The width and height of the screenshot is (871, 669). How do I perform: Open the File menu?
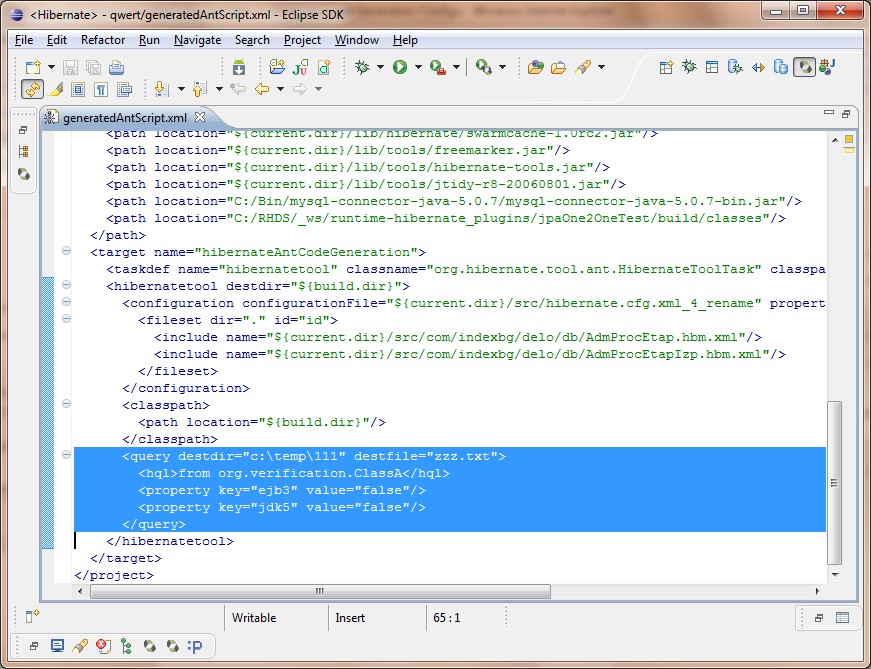pos(24,40)
